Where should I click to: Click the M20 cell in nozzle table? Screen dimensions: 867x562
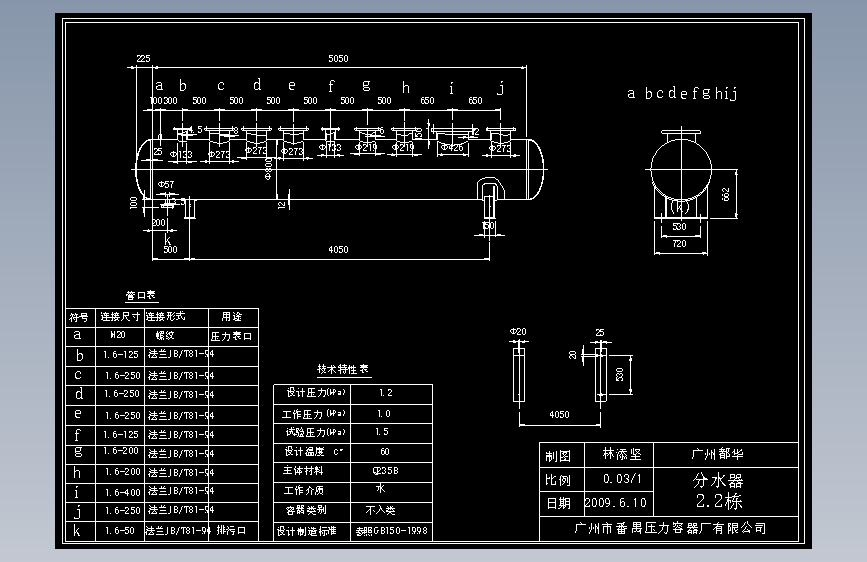coord(118,335)
